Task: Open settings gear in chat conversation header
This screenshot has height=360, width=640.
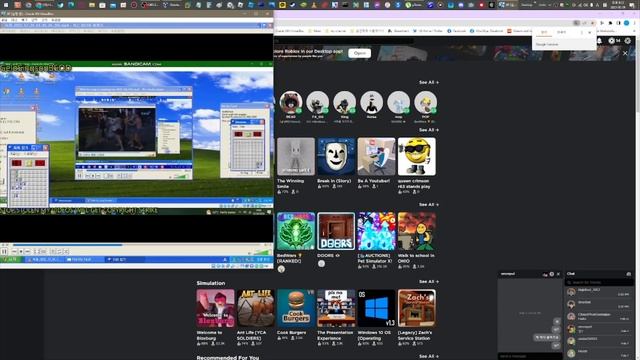Action: pos(552,274)
